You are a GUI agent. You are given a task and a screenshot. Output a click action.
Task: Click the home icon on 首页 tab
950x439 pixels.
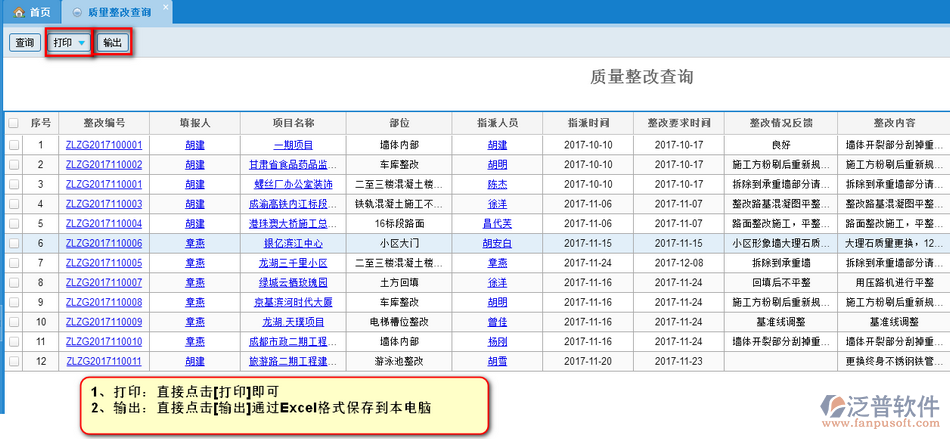[x=18, y=12]
